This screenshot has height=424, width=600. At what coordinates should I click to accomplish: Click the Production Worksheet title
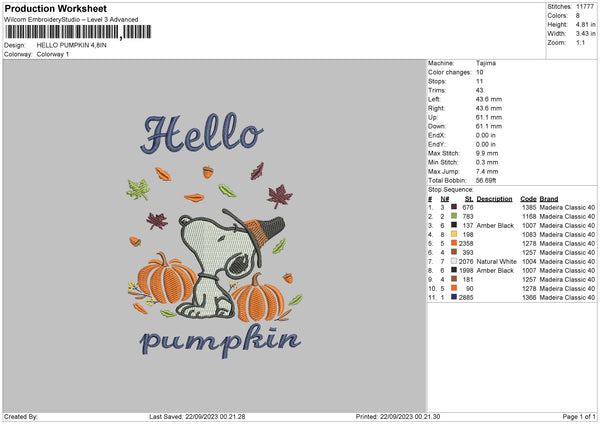(x=55, y=8)
